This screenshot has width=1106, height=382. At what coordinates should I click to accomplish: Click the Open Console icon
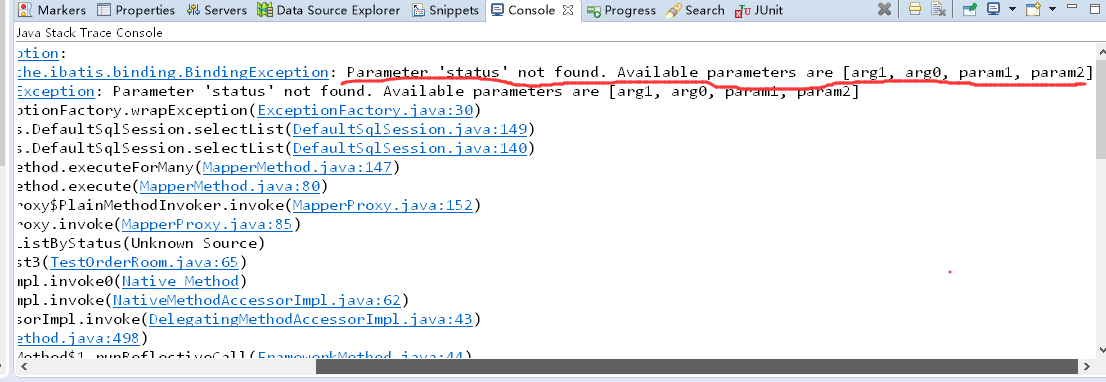(1033, 10)
